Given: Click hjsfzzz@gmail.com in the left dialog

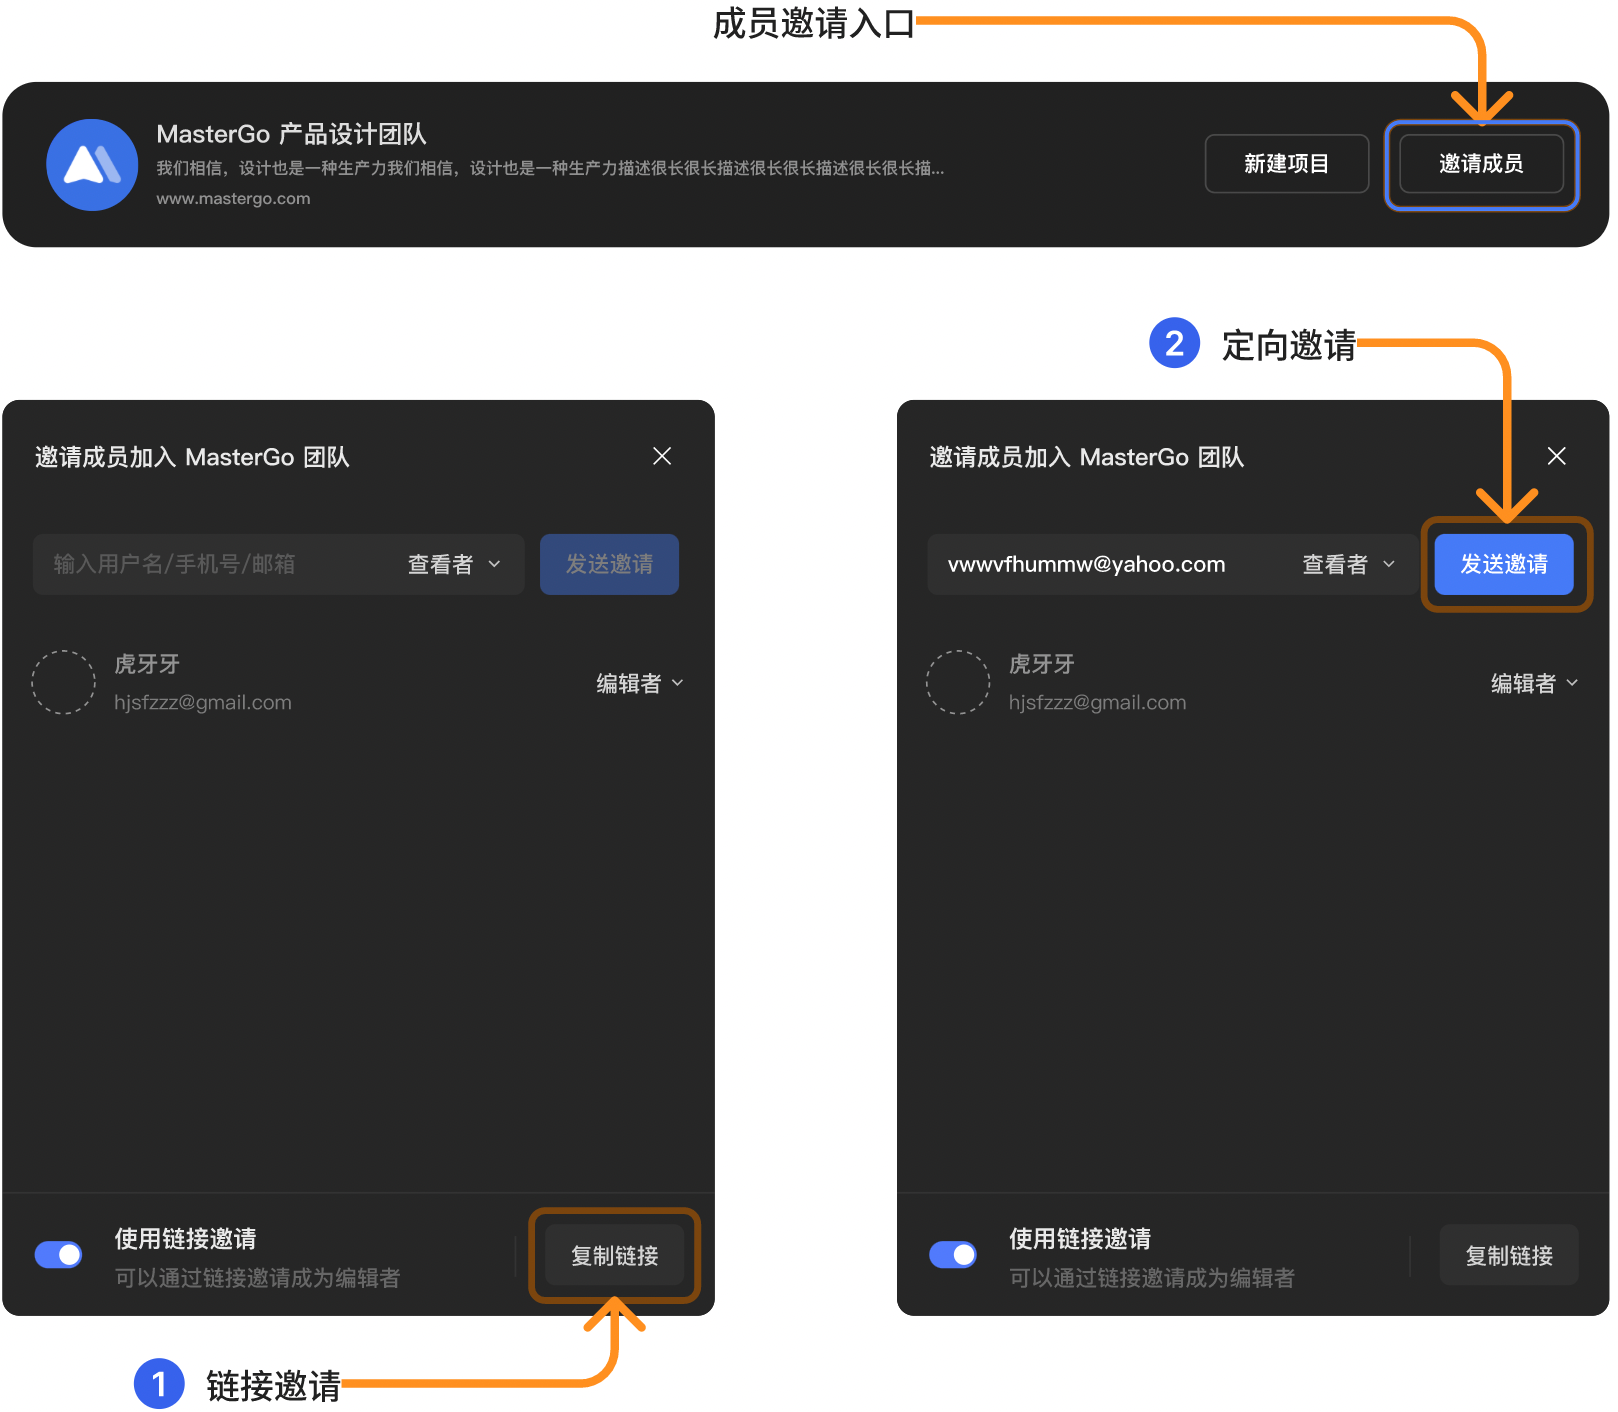Looking at the screenshot, I should tap(203, 702).
